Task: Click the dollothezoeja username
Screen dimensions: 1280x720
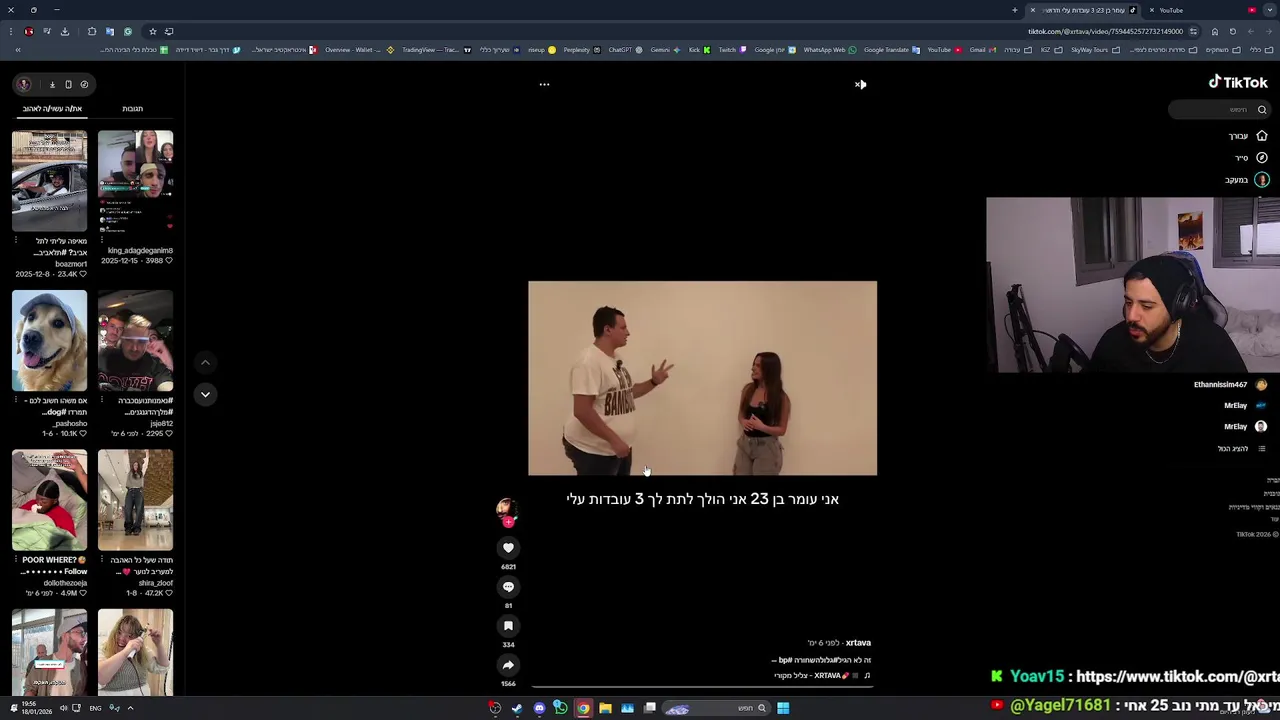Action: point(65,583)
